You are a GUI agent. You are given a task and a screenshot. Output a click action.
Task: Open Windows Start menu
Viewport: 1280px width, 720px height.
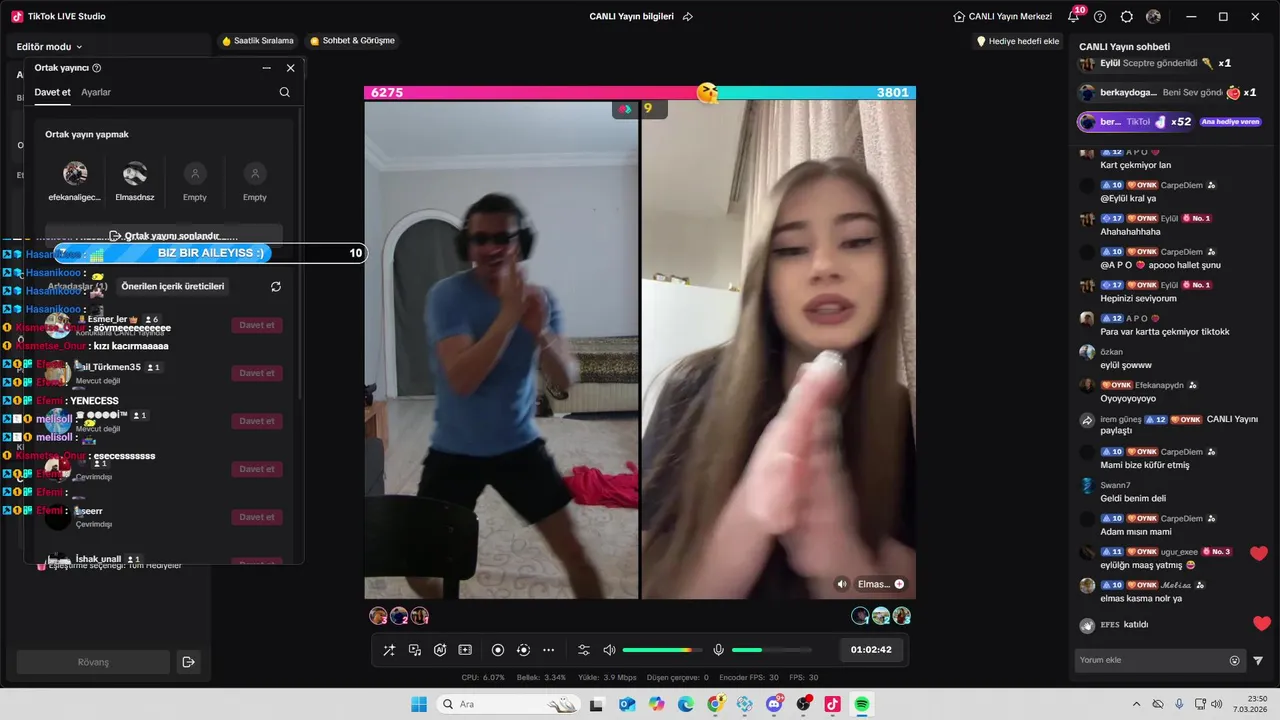[x=419, y=704]
